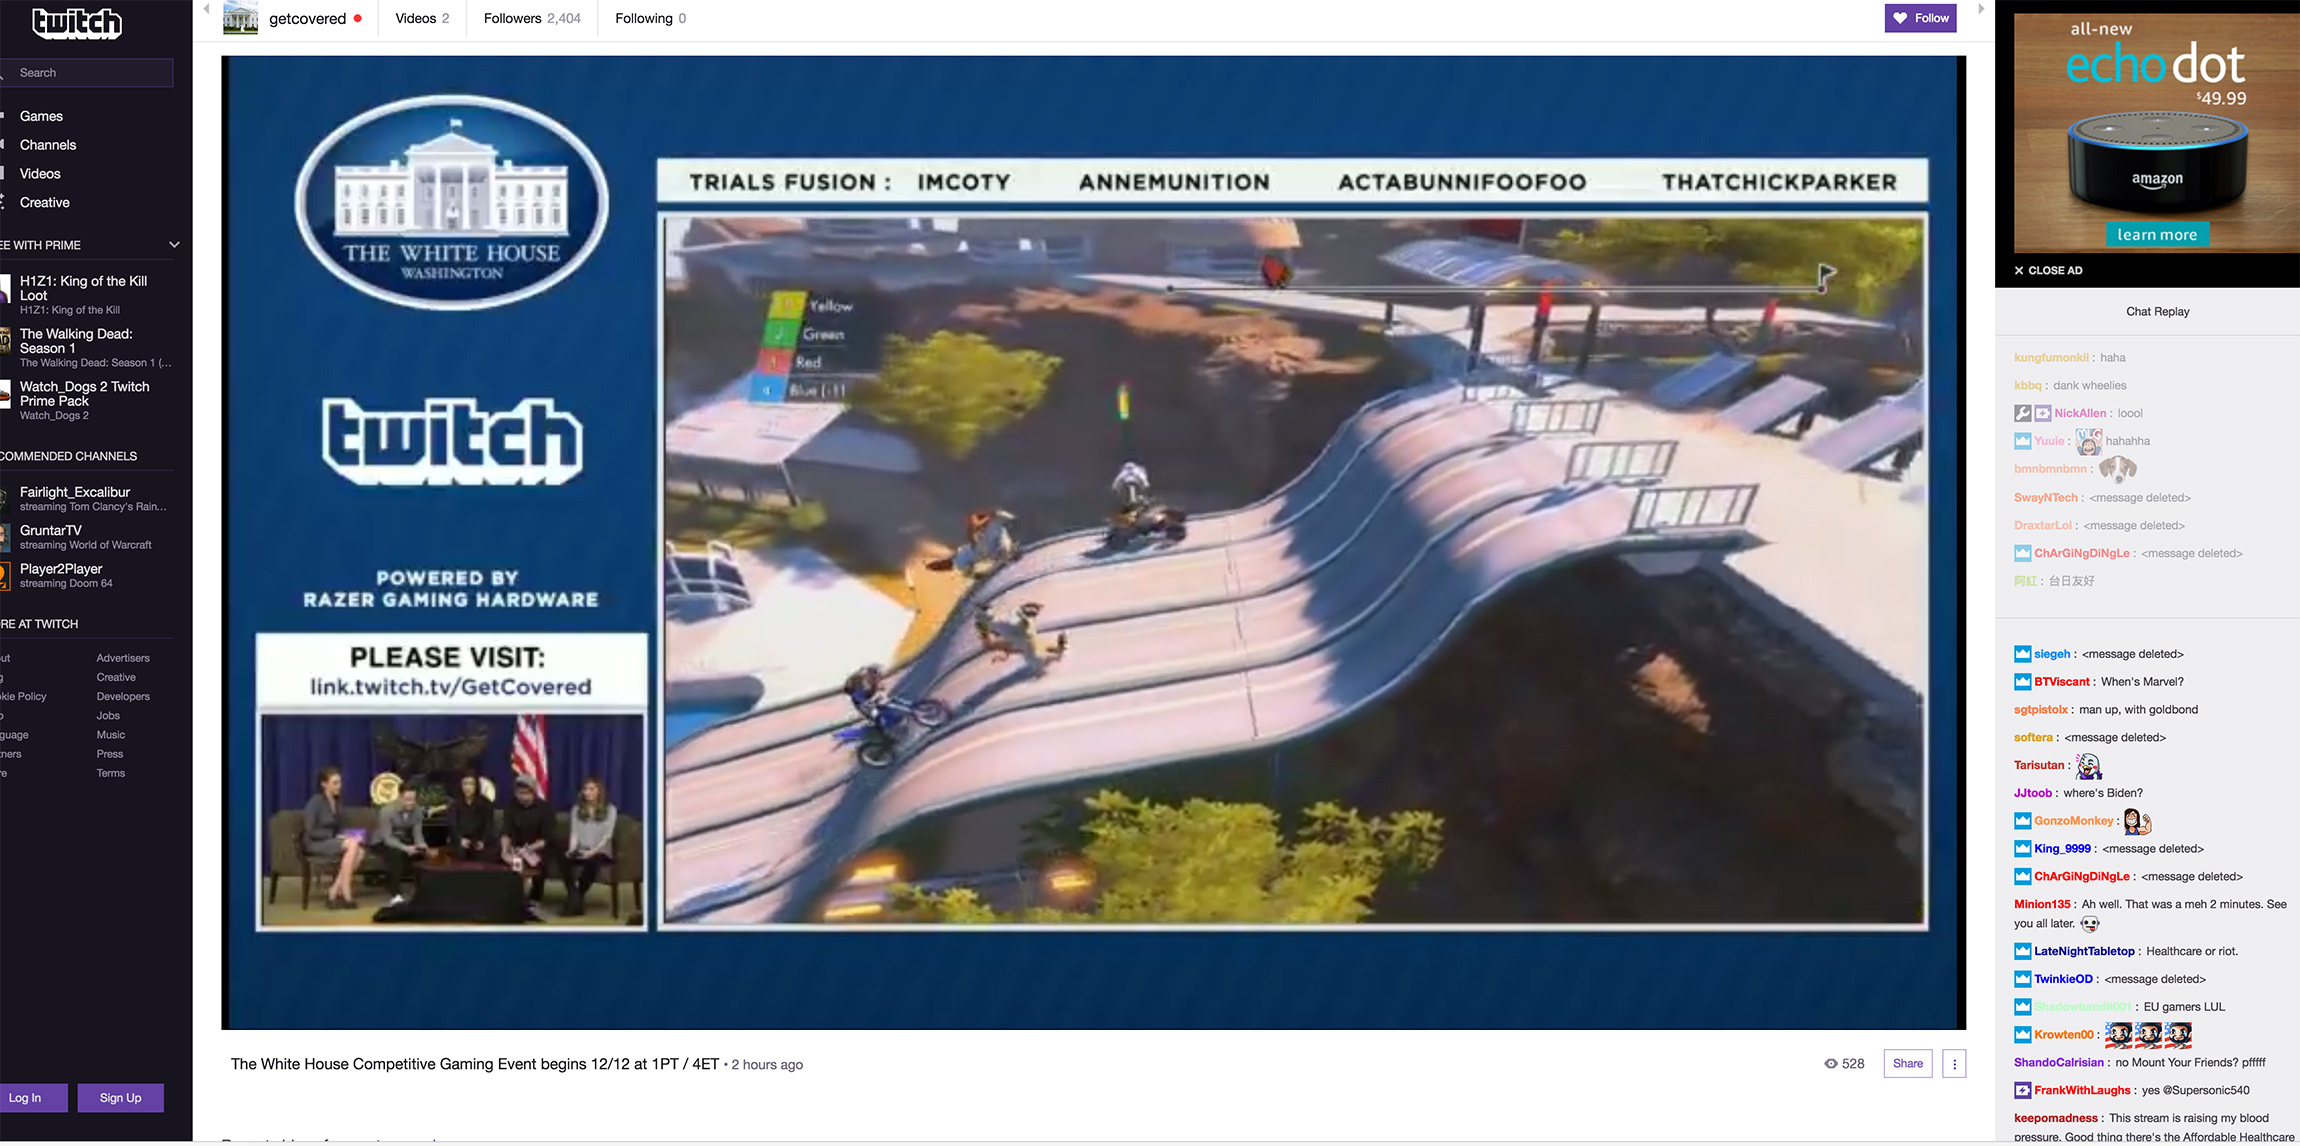This screenshot has height=1146, width=2300.
Task: Click kungfumonkii username in chat
Action: [x=2051, y=357]
